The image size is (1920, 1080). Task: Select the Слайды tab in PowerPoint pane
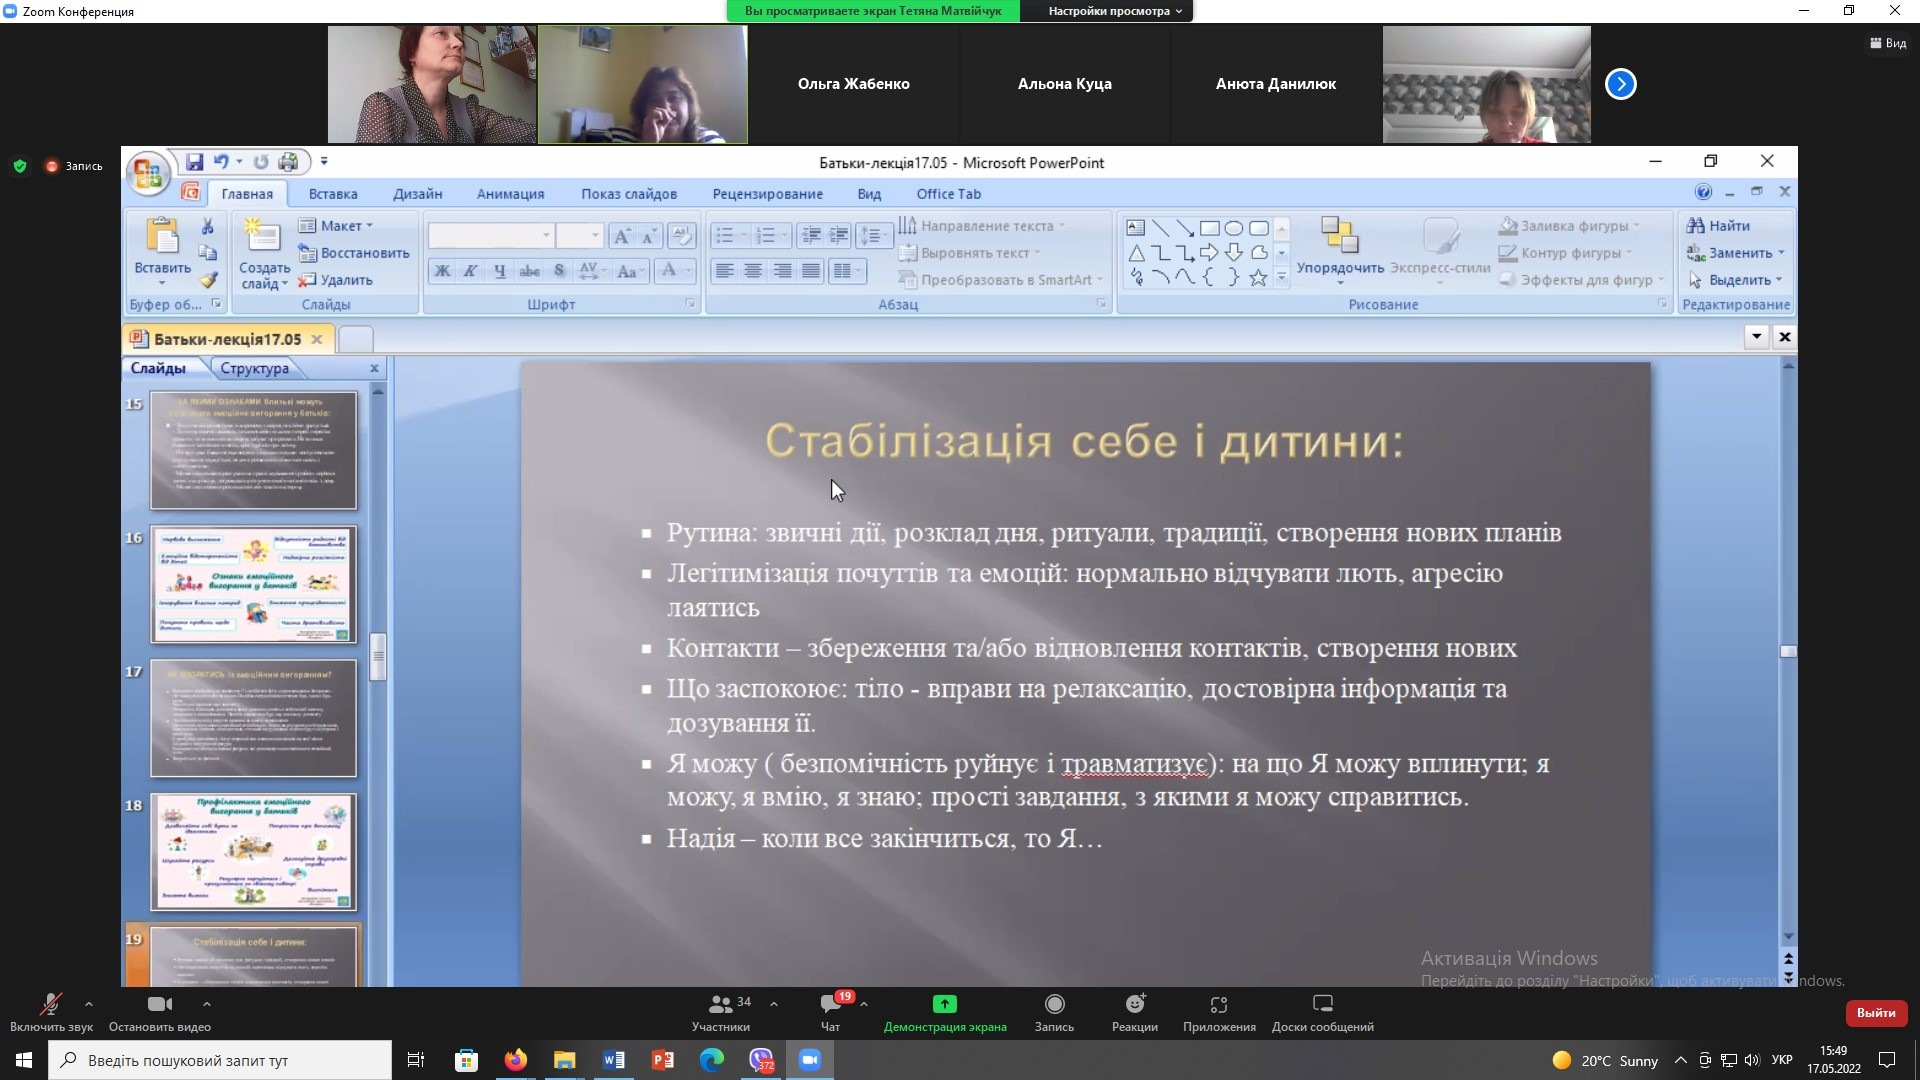coord(158,368)
